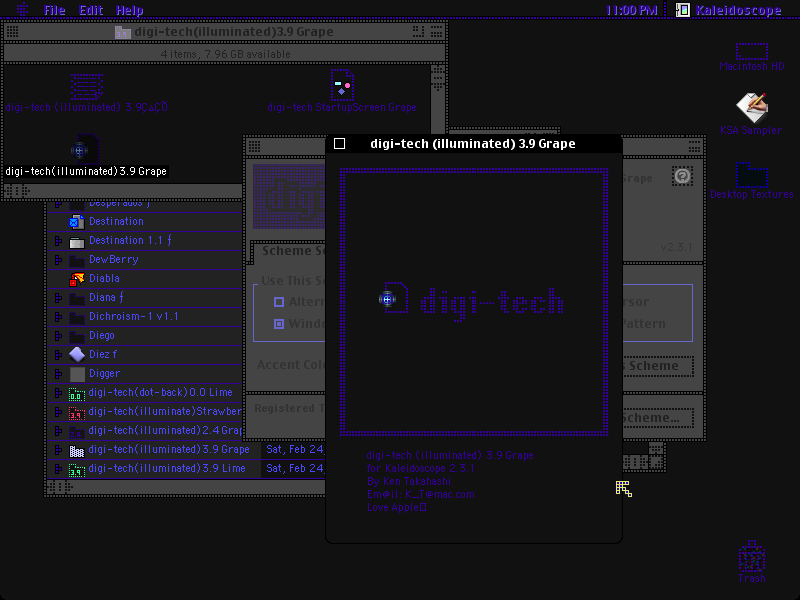Toggle the Wind... checkbox in Kaleidoscope window

tap(279, 324)
